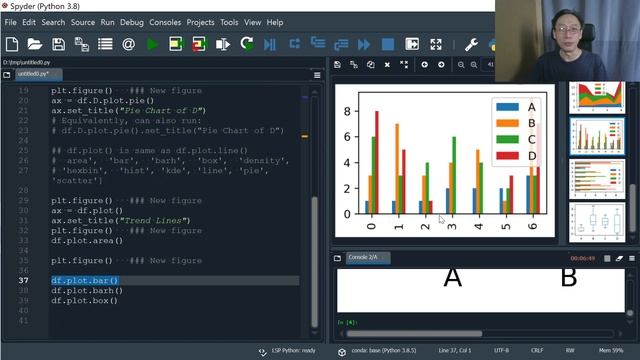Copy plot to clipboard icon
This screenshot has height=360, width=640.
click(371, 64)
